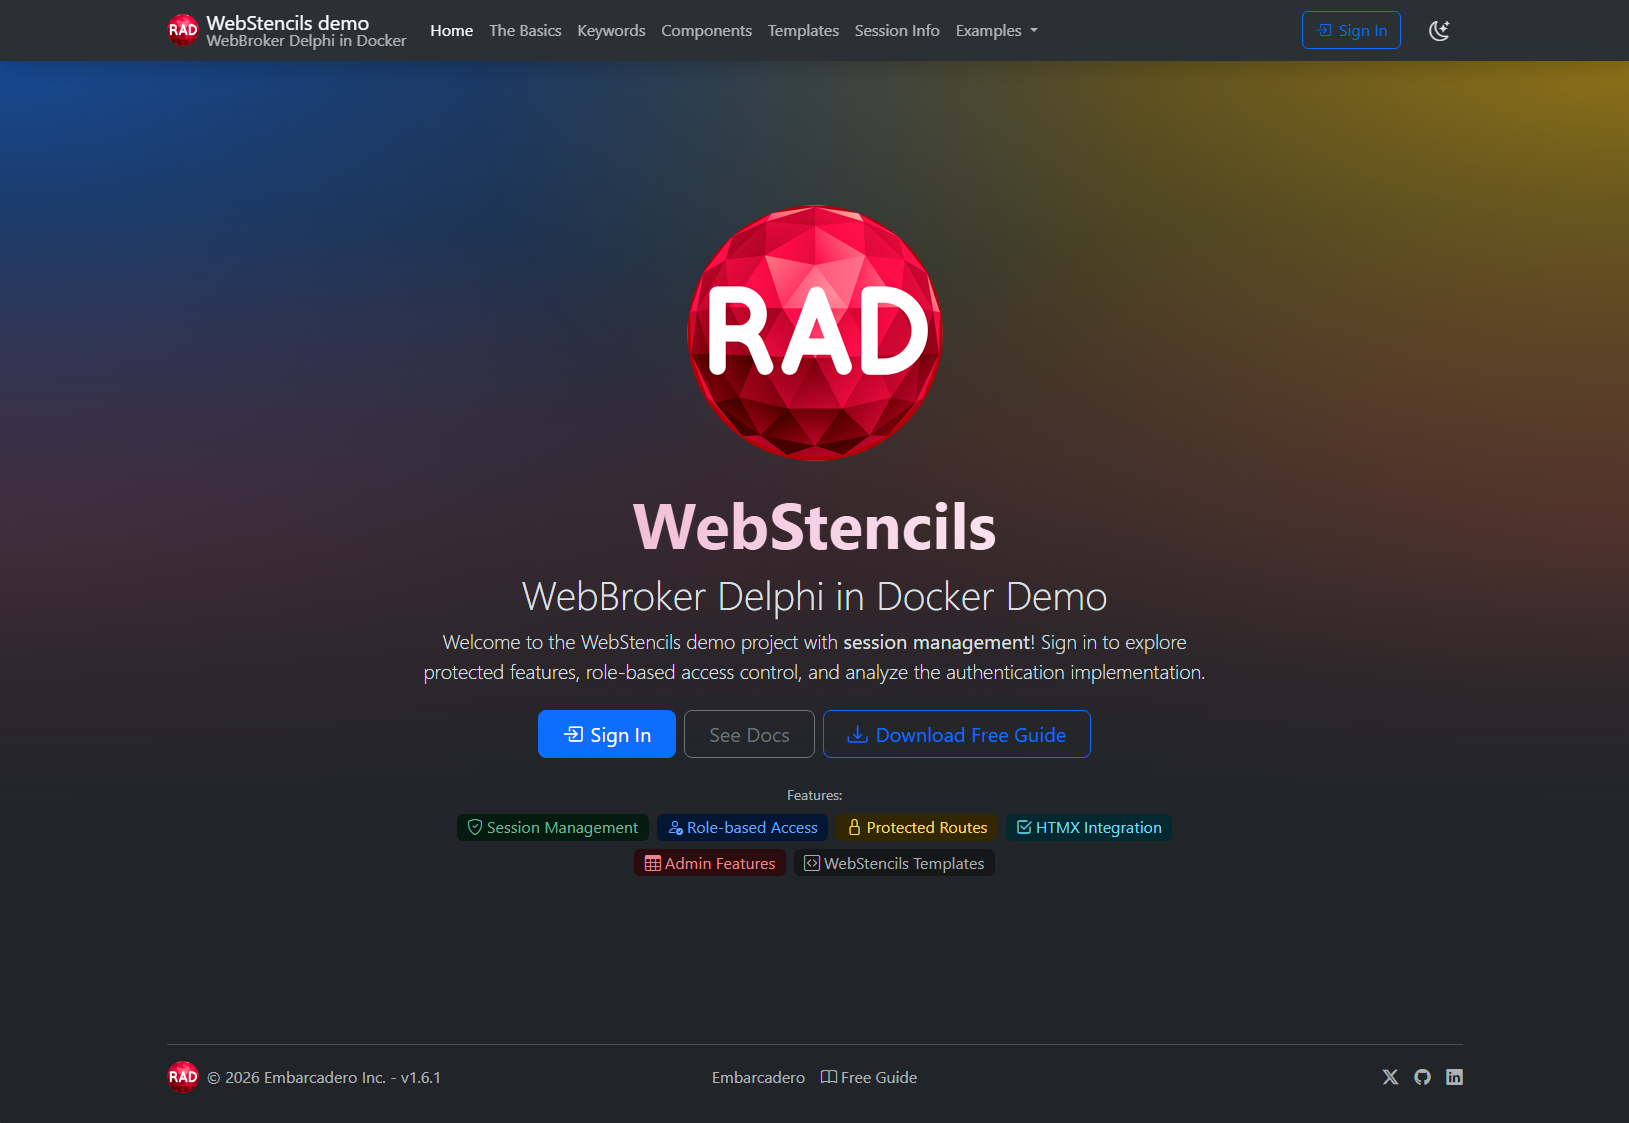This screenshot has width=1629, height=1123.
Task: Open the Free Guide footer link
Action: pos(869,1077)
